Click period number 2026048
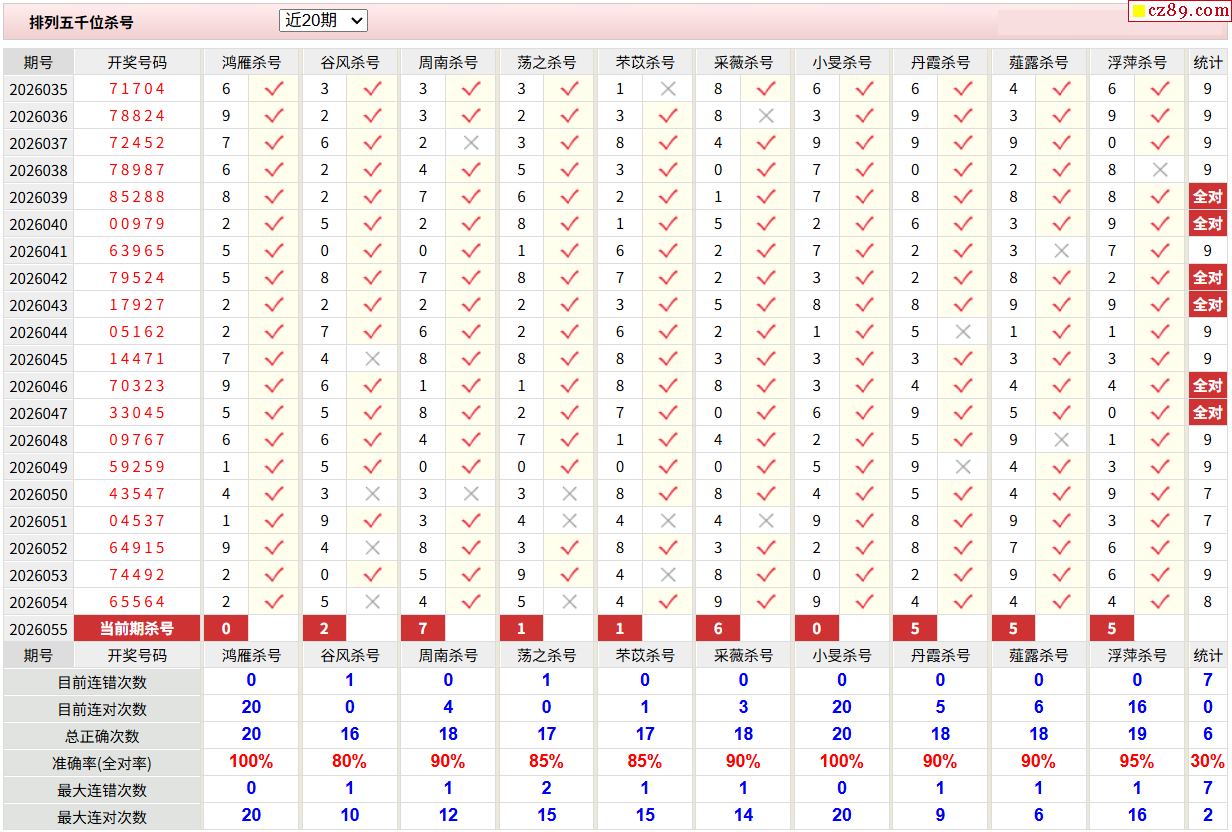 39,441
